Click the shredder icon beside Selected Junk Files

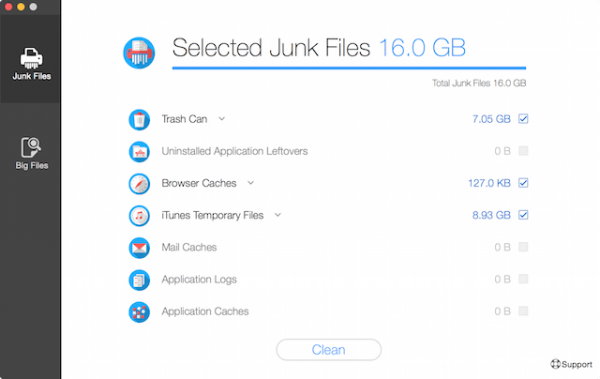(x=139, y=53)
